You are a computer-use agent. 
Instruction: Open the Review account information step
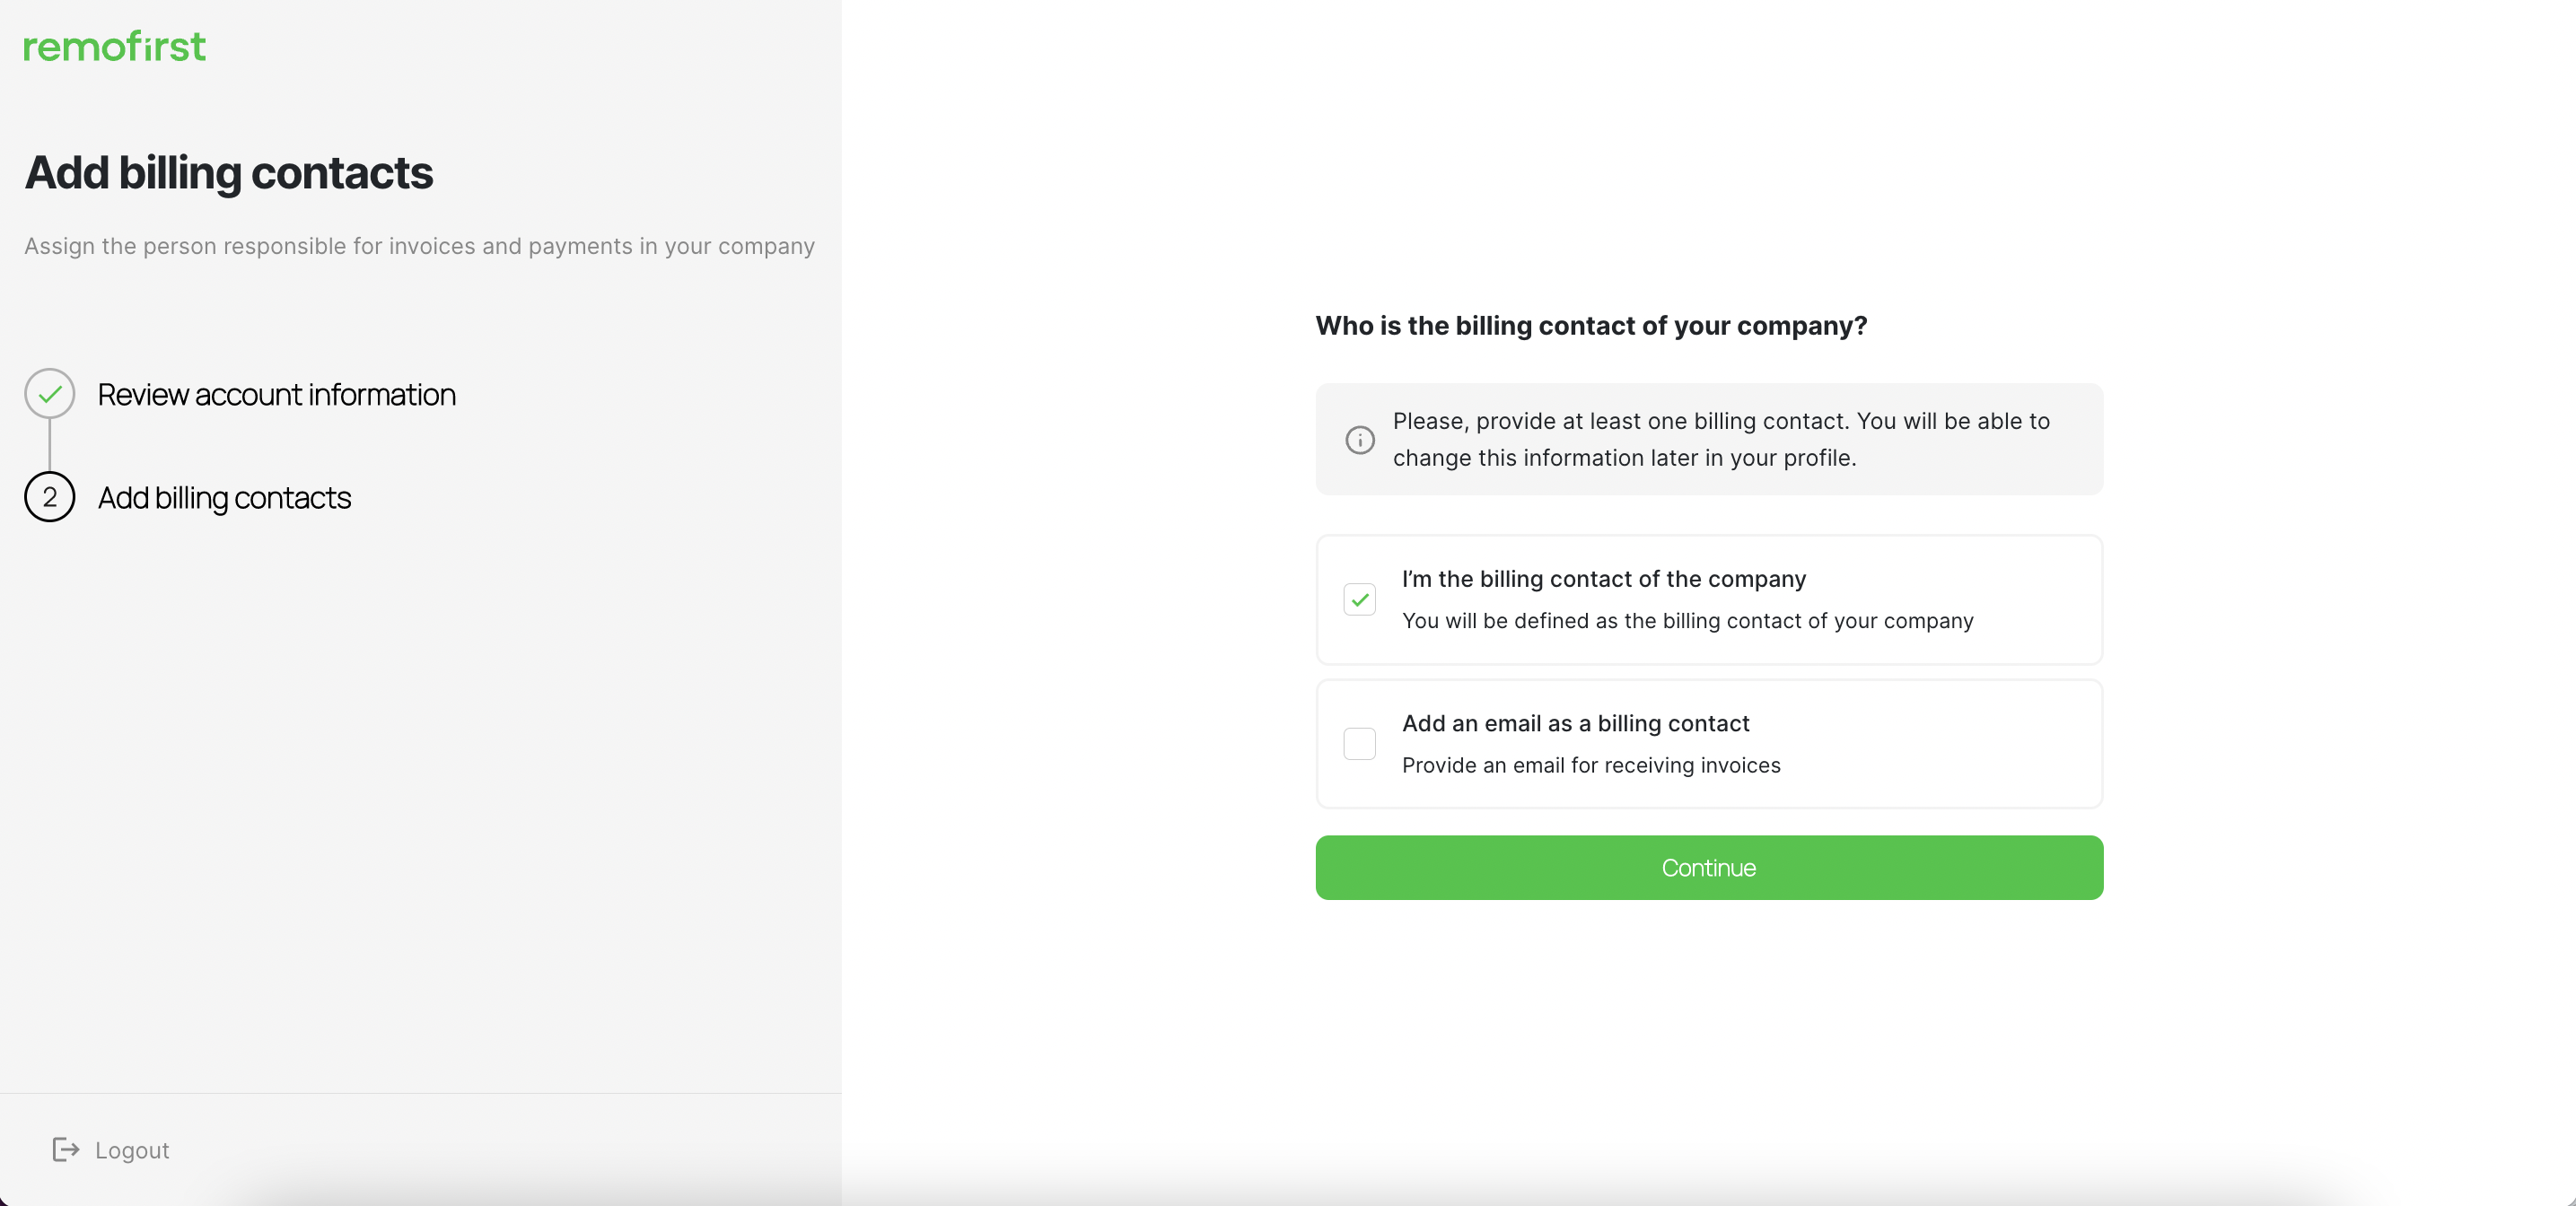(x=276, y=394)
